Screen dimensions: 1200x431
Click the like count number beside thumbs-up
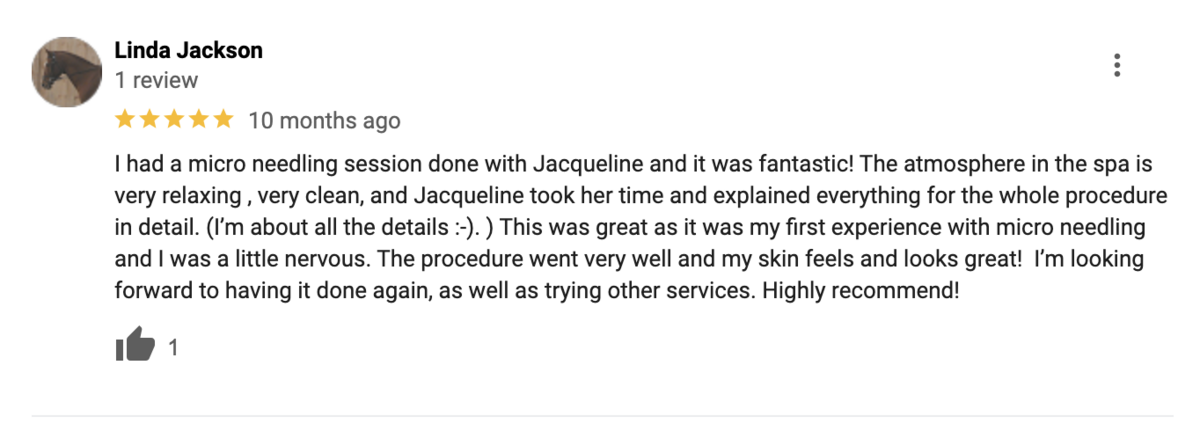click(173, 348)
